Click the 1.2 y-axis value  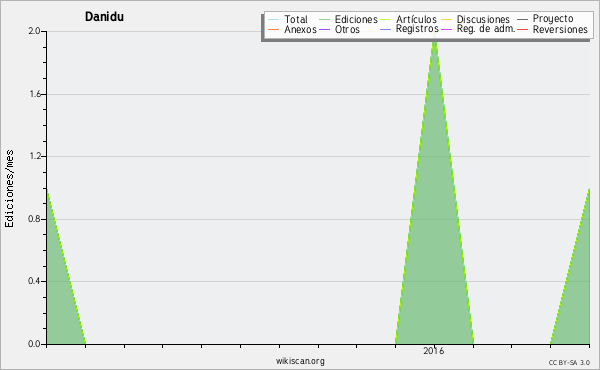[34, 156]
